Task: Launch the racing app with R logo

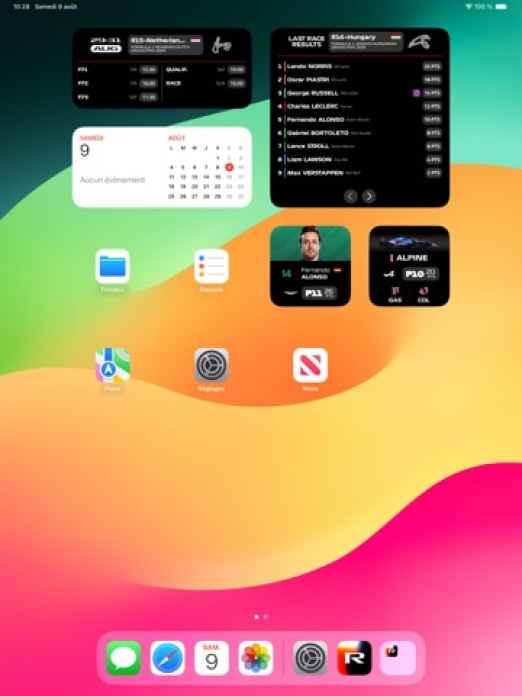Action: point(355,658)
